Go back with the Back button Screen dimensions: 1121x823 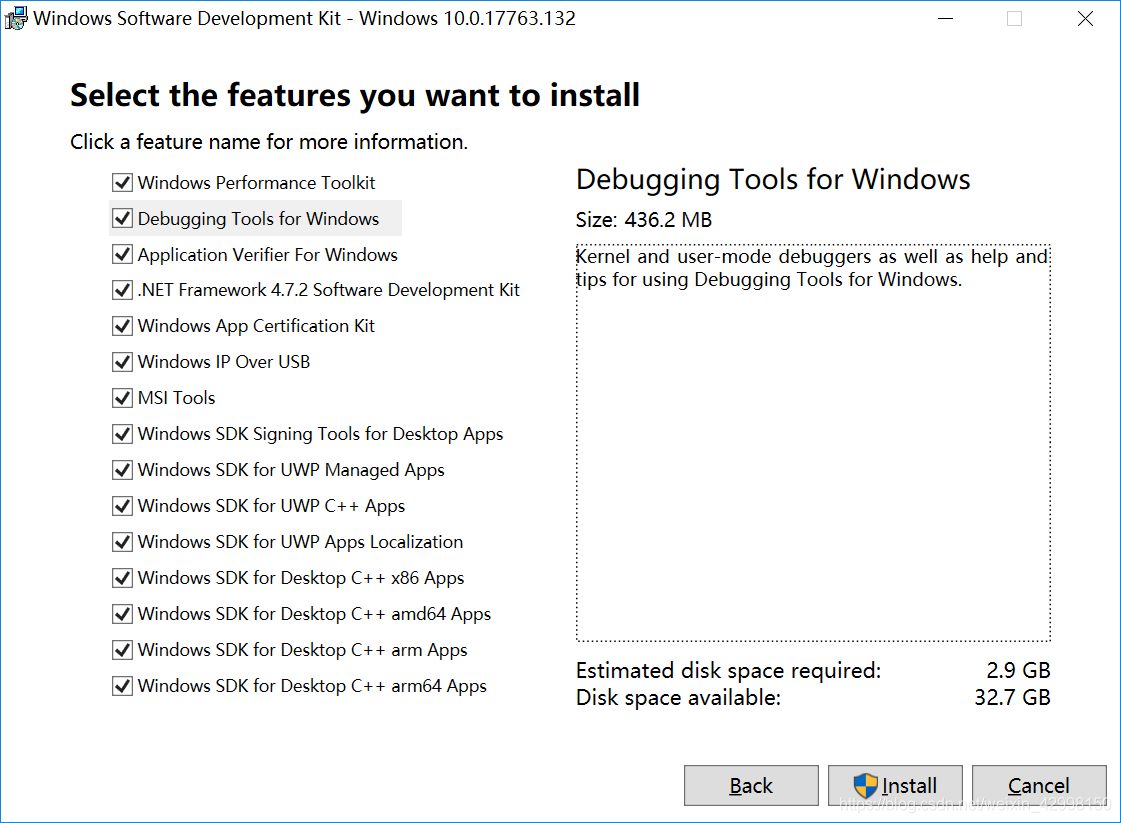click(x=751, y=786)
